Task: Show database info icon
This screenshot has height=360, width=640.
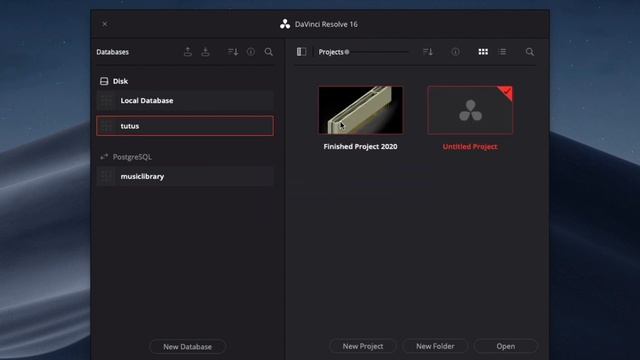Action: 251,52
